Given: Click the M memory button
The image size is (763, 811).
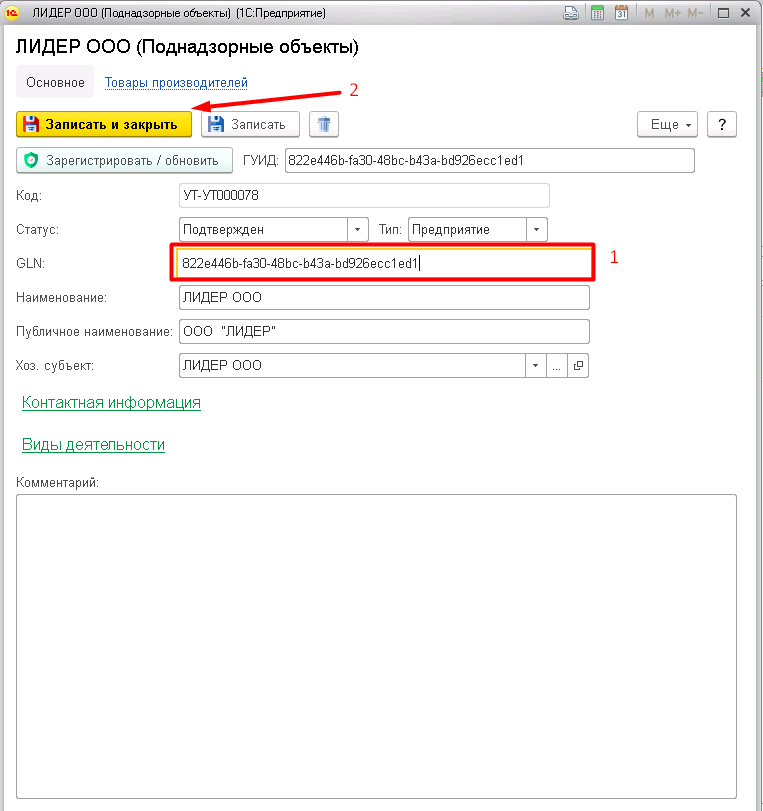Looking at the screenshot, I should pos(649,13).
